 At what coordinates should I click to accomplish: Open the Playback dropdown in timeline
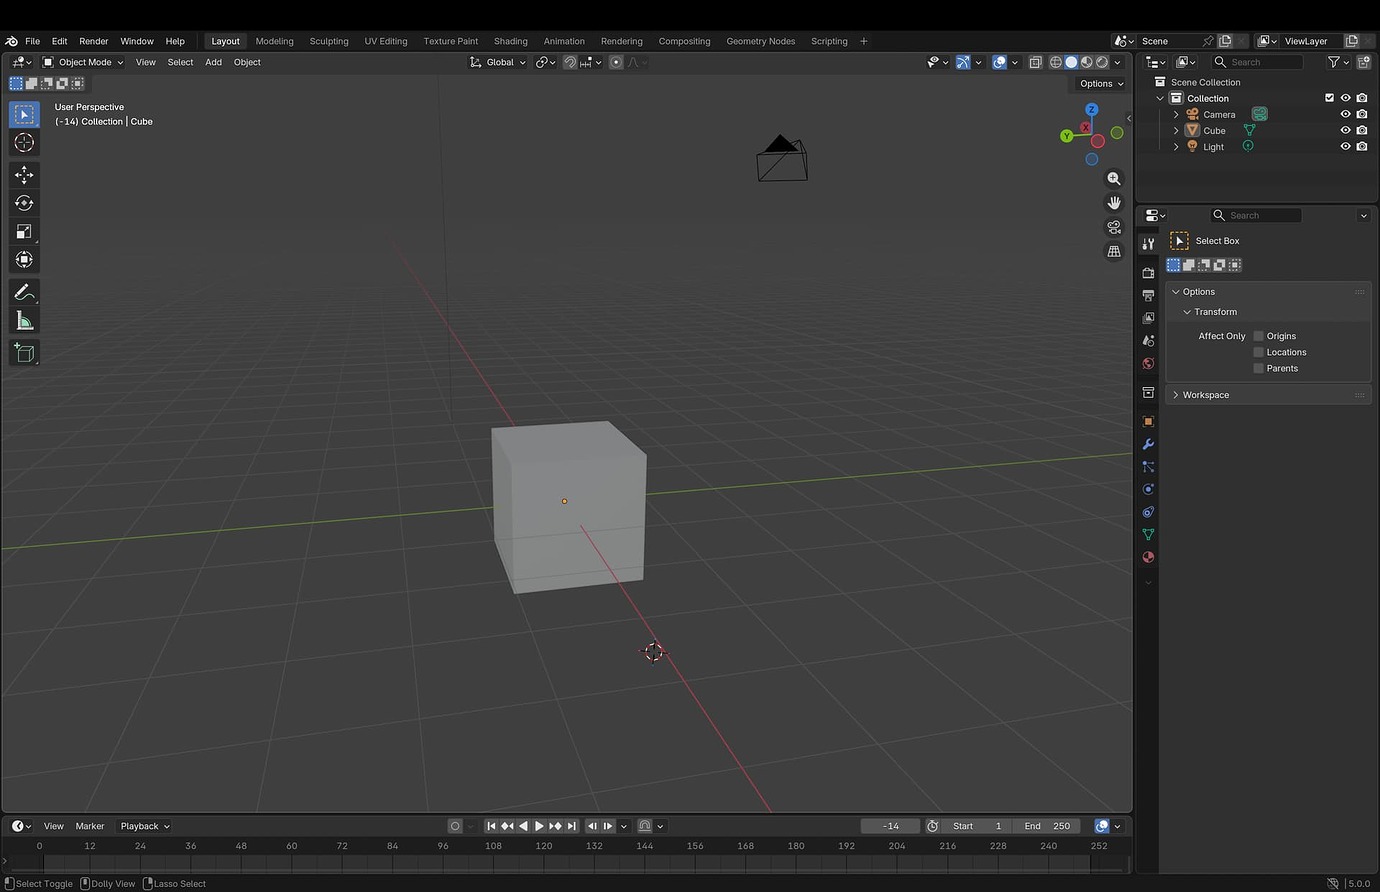tap(145, 826)
